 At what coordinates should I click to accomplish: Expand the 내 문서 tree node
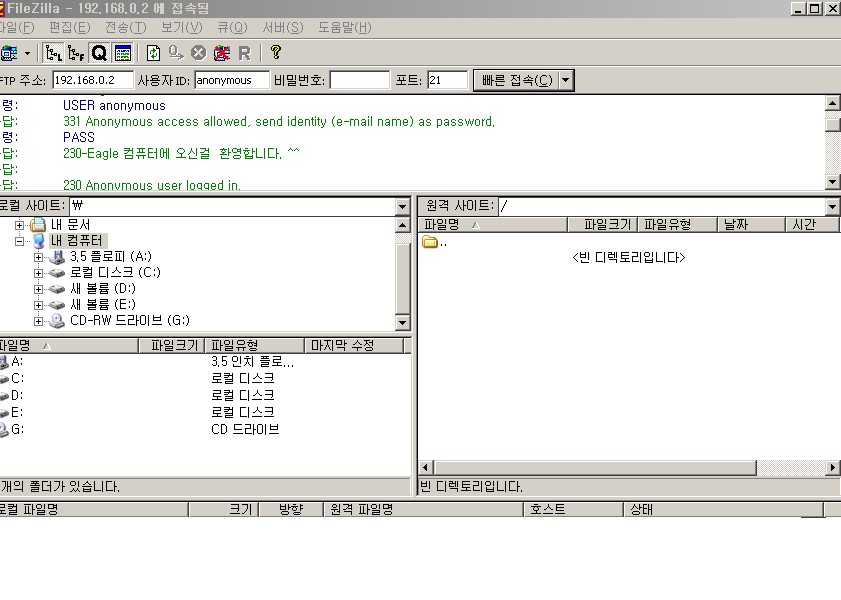pos(20,225)
